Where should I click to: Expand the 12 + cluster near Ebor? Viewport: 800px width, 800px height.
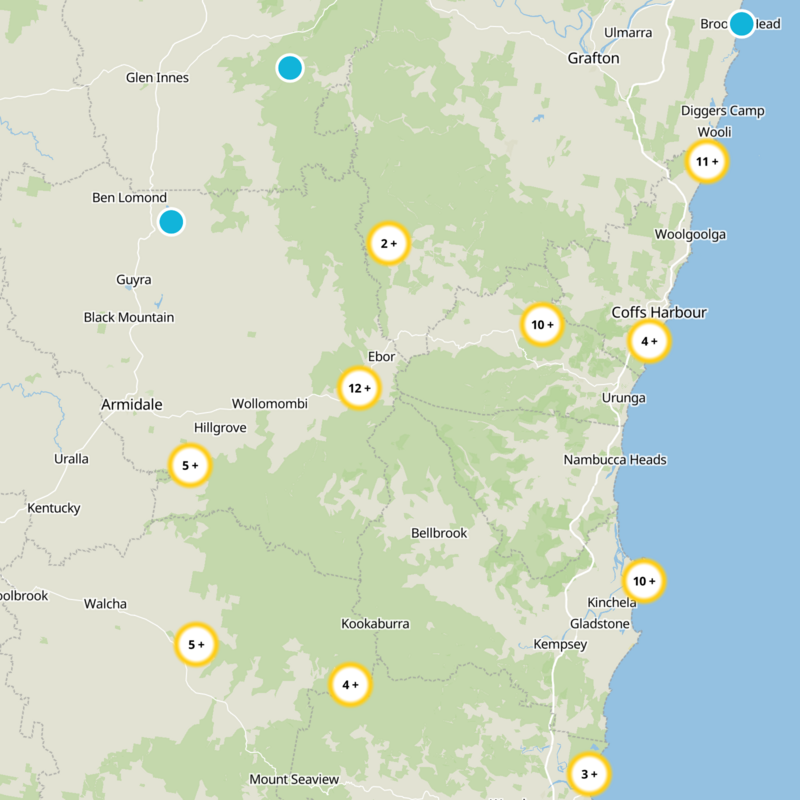[359, 388]
